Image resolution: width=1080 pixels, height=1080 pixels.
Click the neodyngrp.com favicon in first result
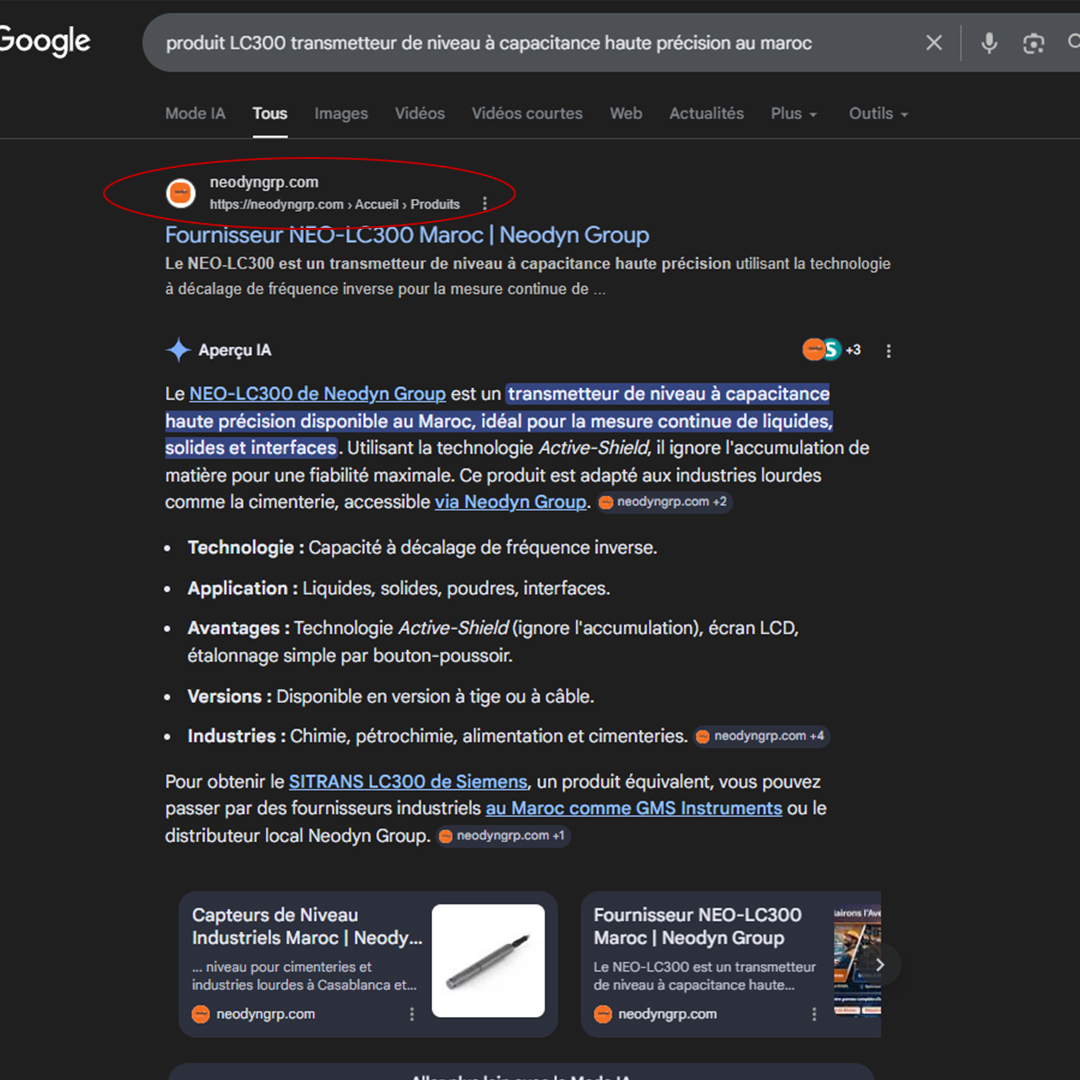pyautogui.click(x=181, y=193)
